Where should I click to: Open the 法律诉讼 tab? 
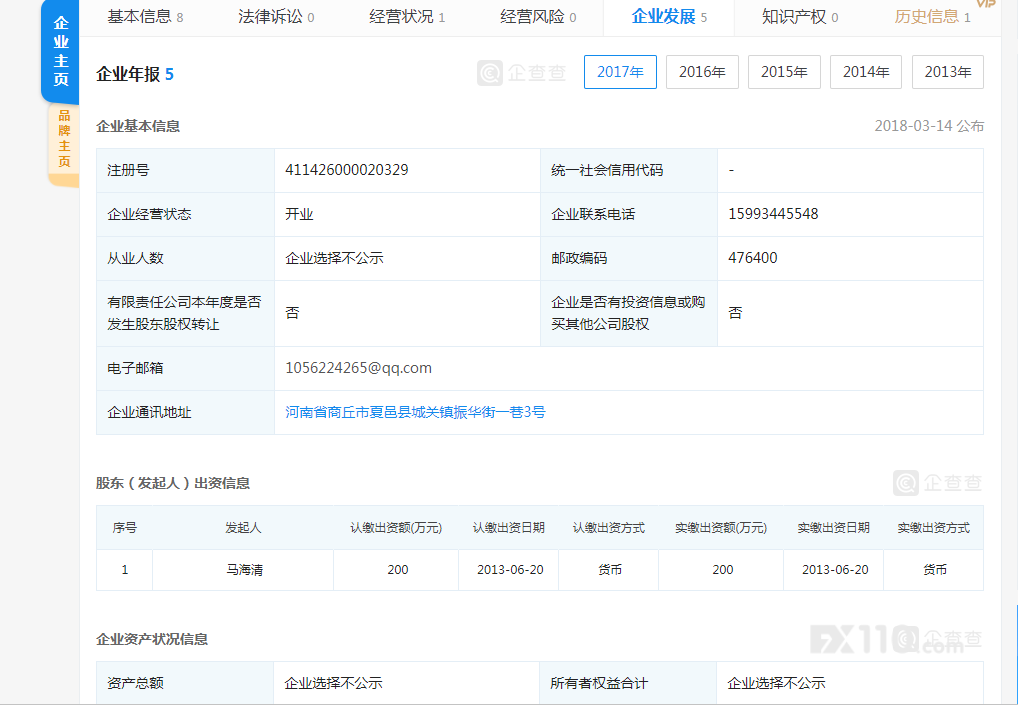click(276, 17)
